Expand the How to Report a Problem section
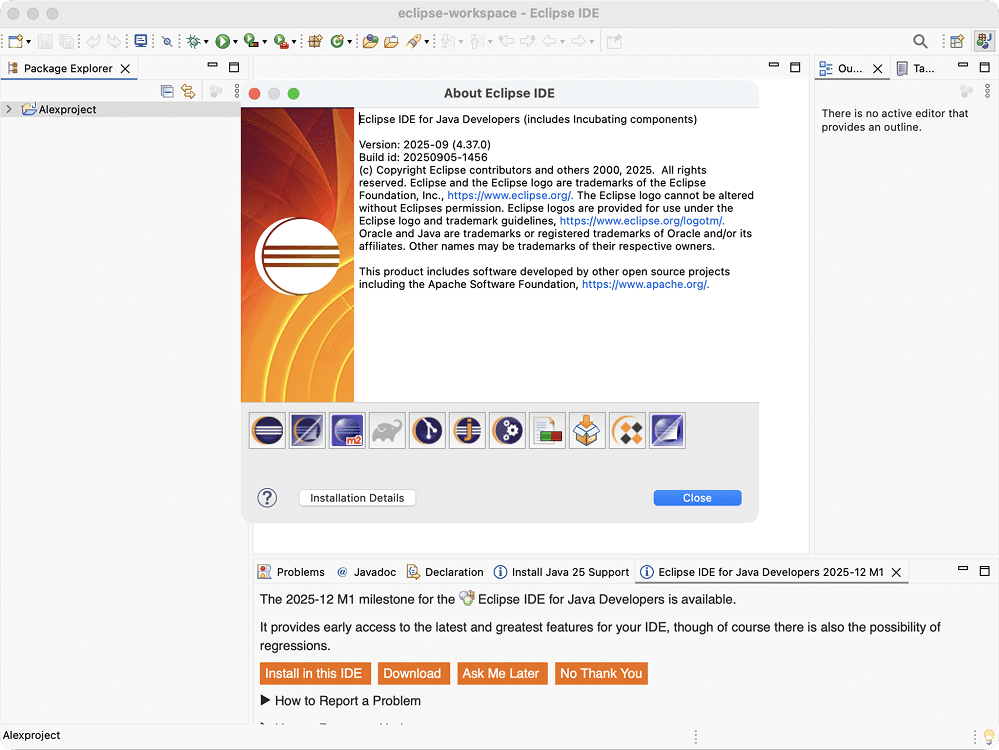 [265, 701]
